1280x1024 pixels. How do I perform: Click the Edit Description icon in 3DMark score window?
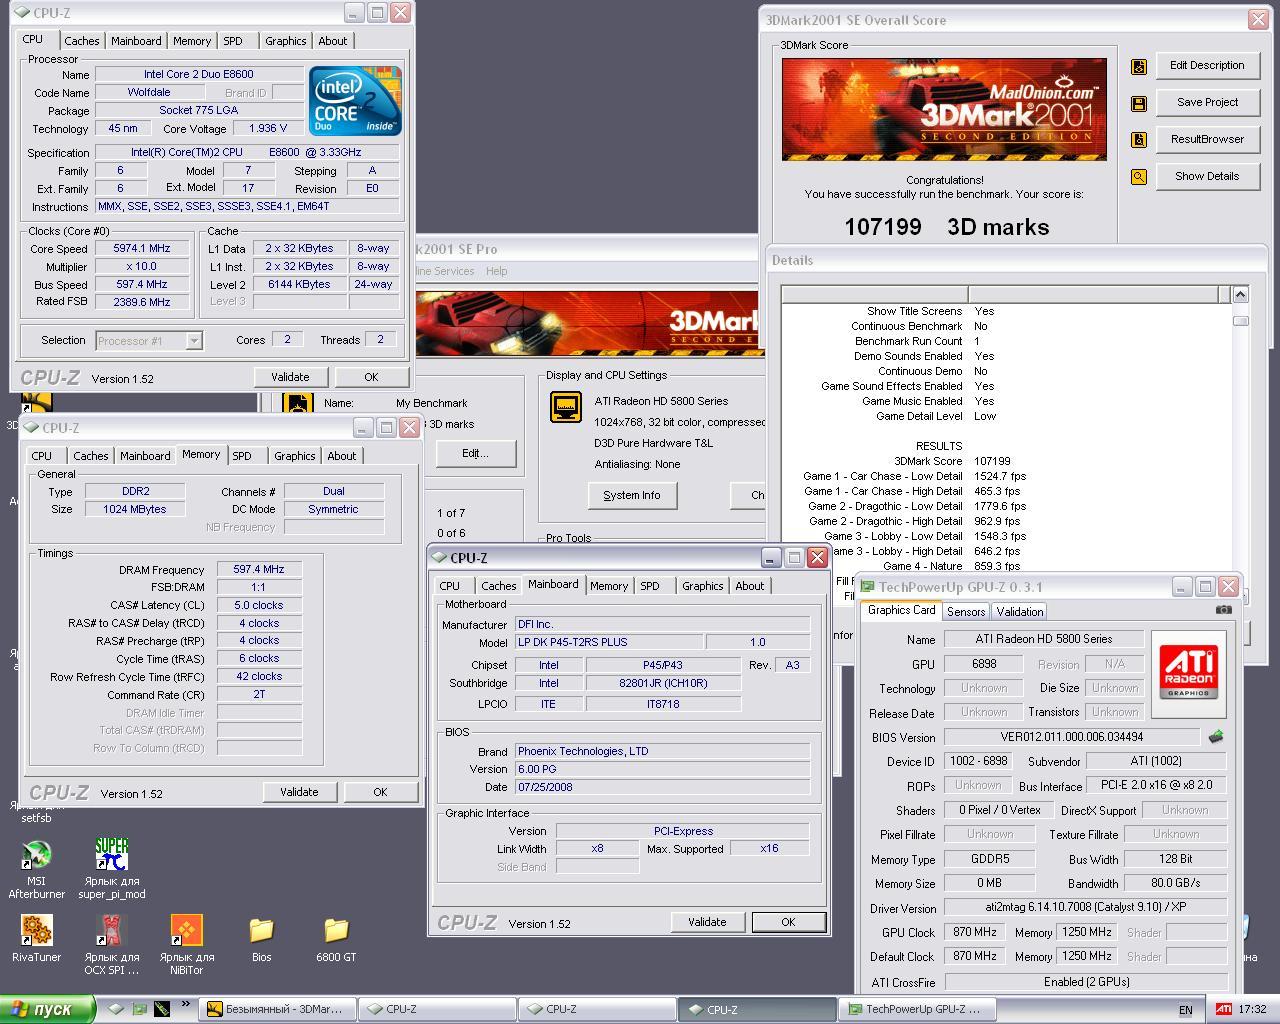pyautogui.click(x=1139, y=66)
